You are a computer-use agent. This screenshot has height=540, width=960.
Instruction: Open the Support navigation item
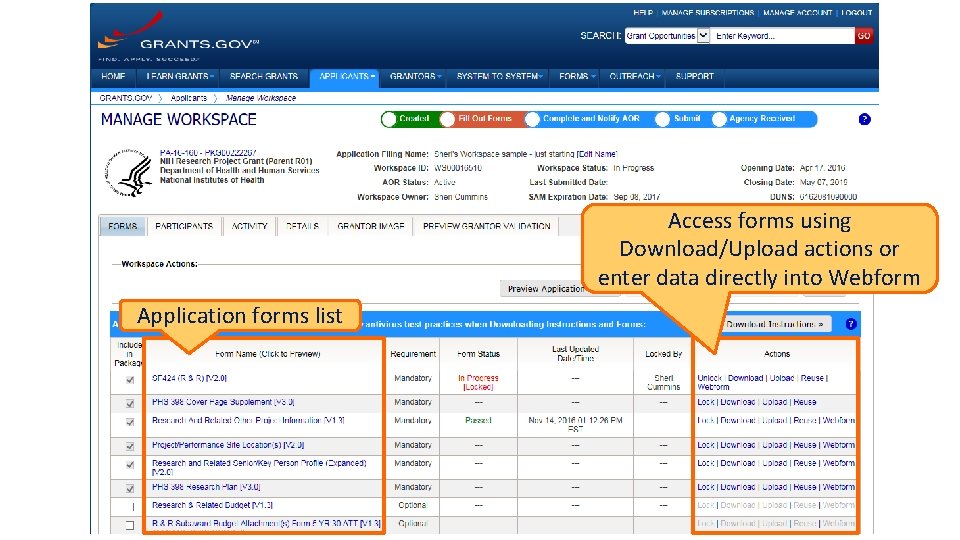(x=695, y=77)
